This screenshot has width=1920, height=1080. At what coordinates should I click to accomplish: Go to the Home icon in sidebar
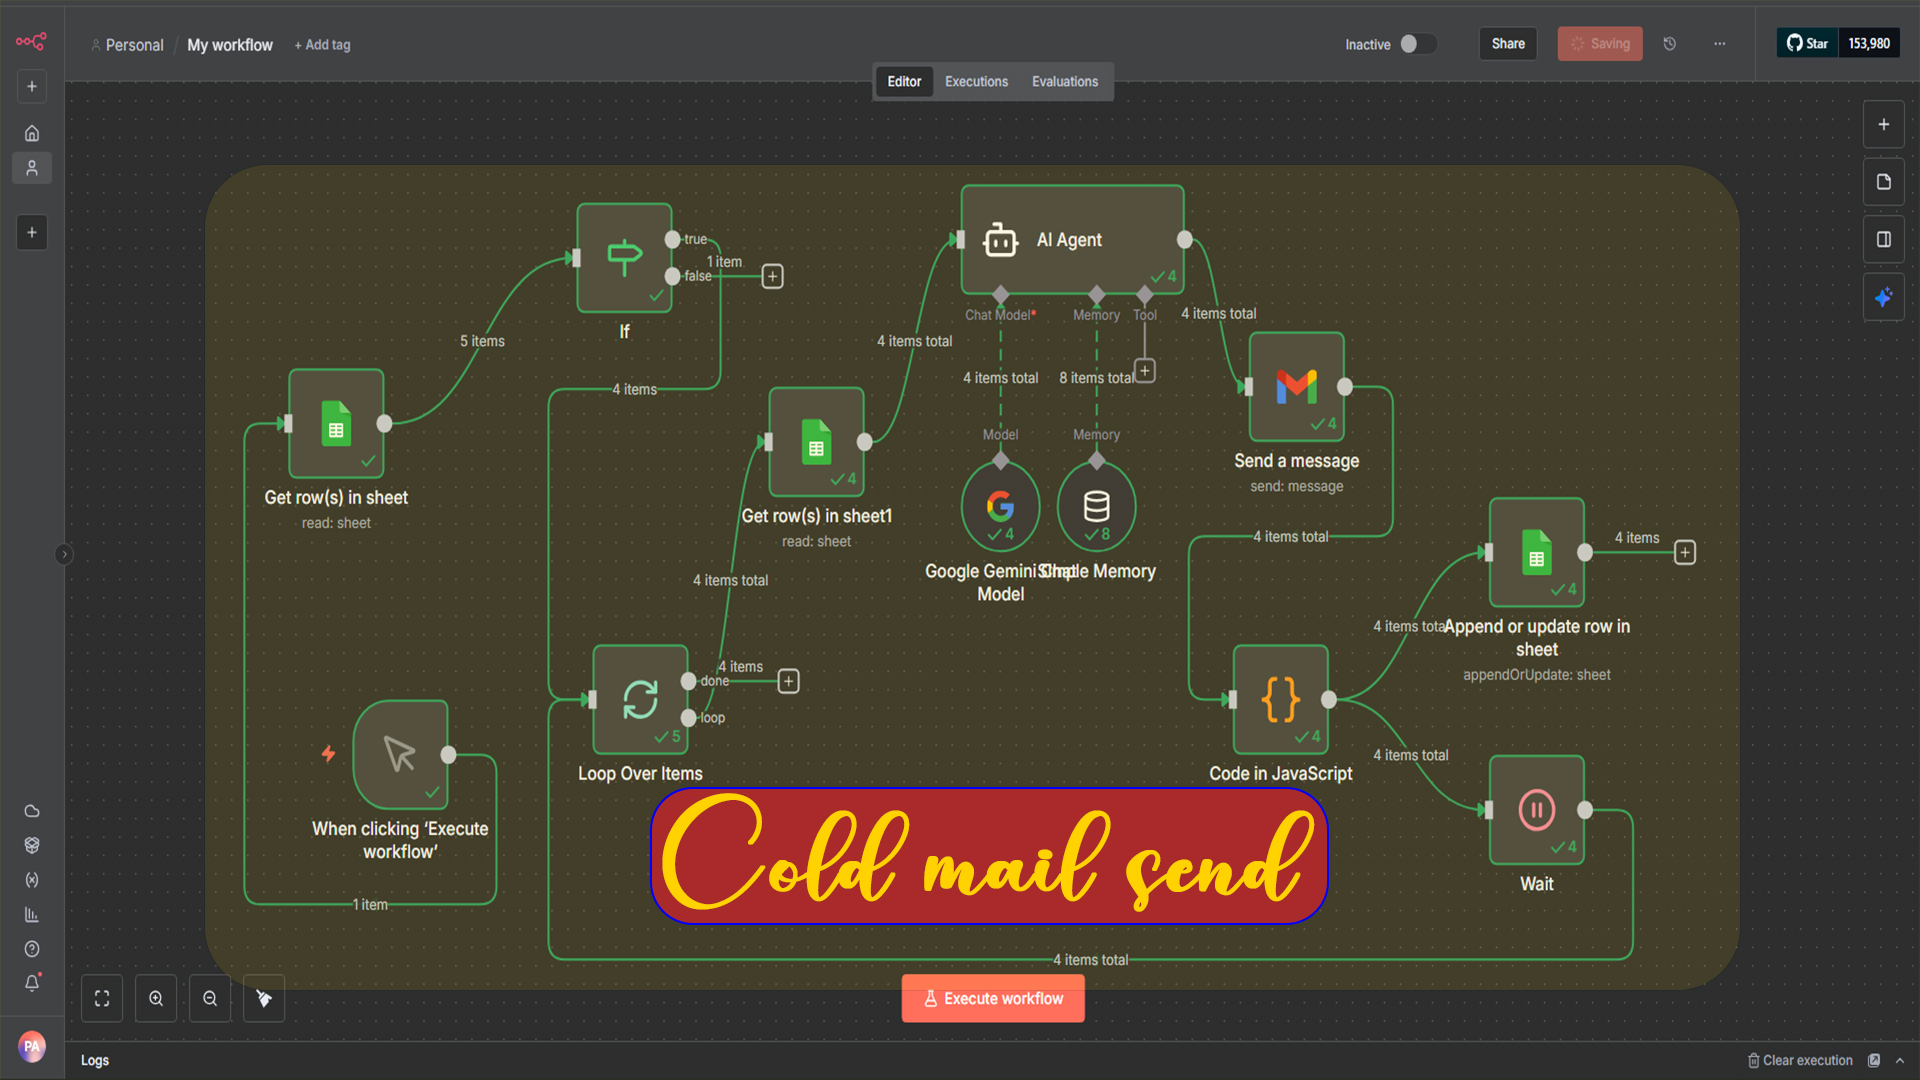pos(31,132)
